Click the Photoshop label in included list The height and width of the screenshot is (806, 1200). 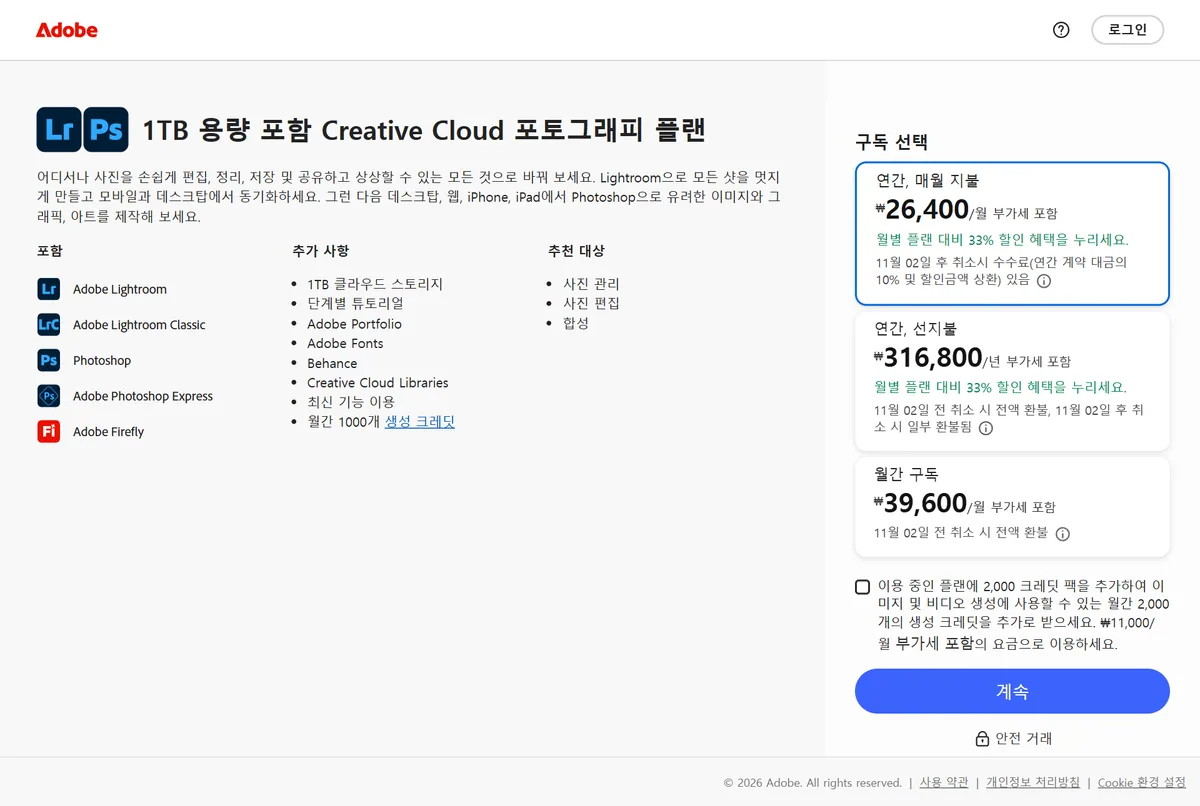102,361
